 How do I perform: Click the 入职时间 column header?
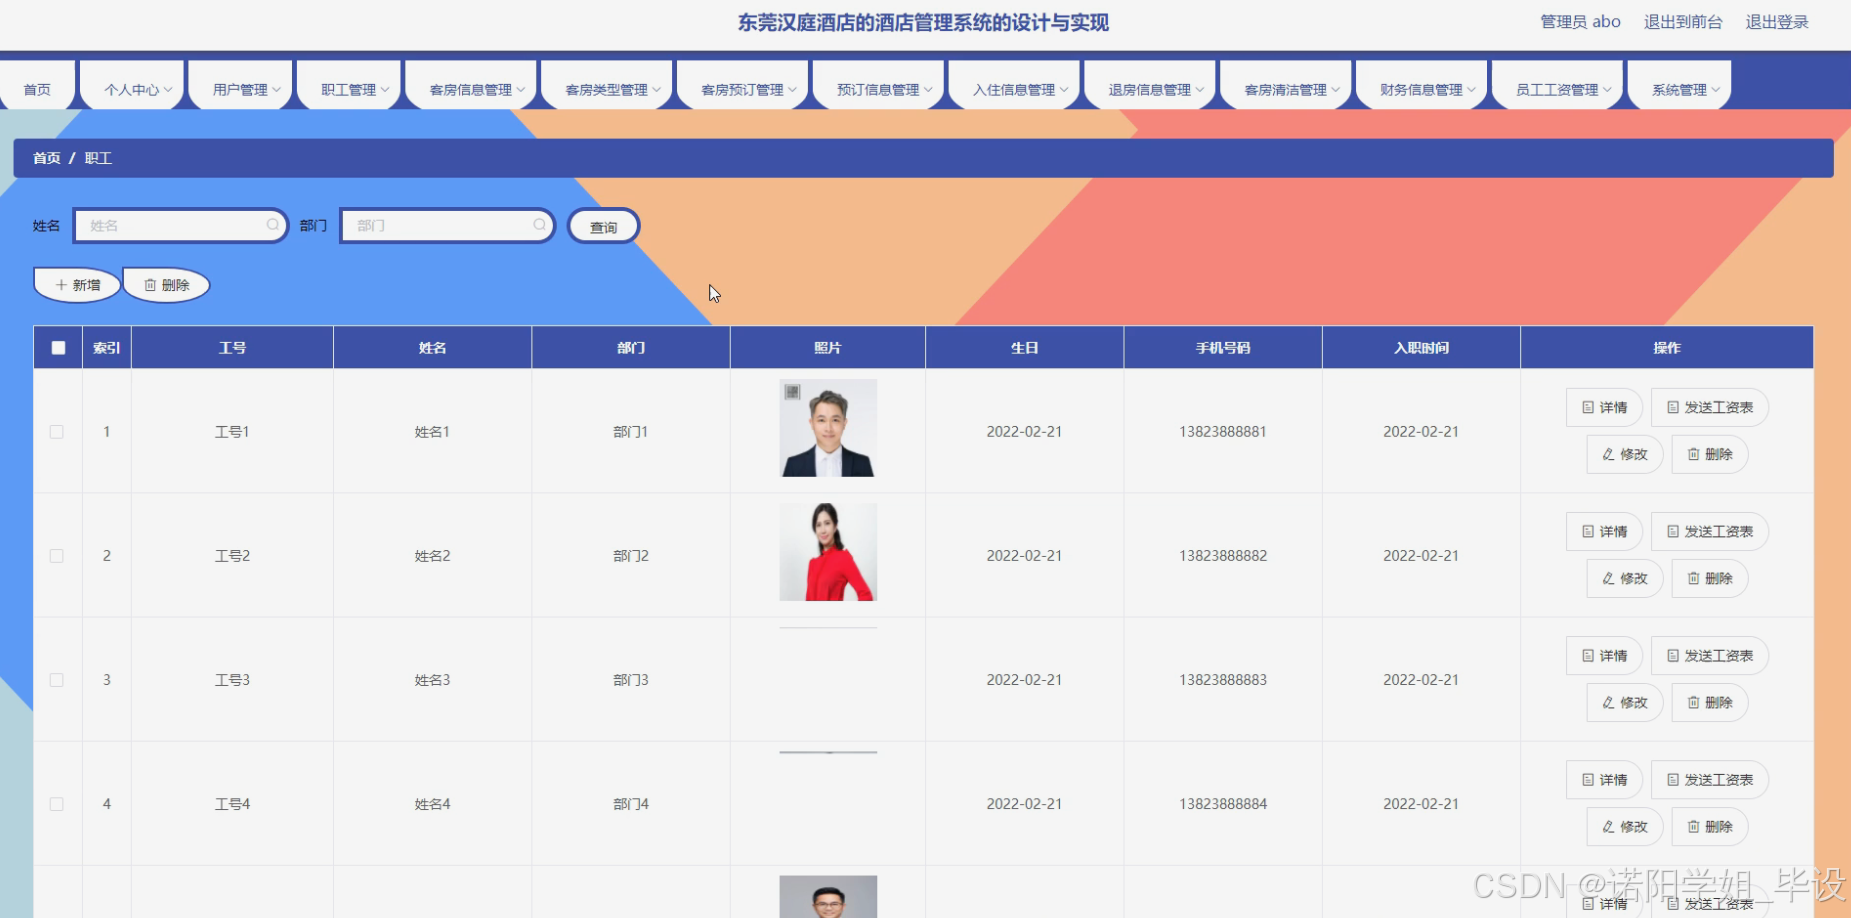[x=1421, y=348]
